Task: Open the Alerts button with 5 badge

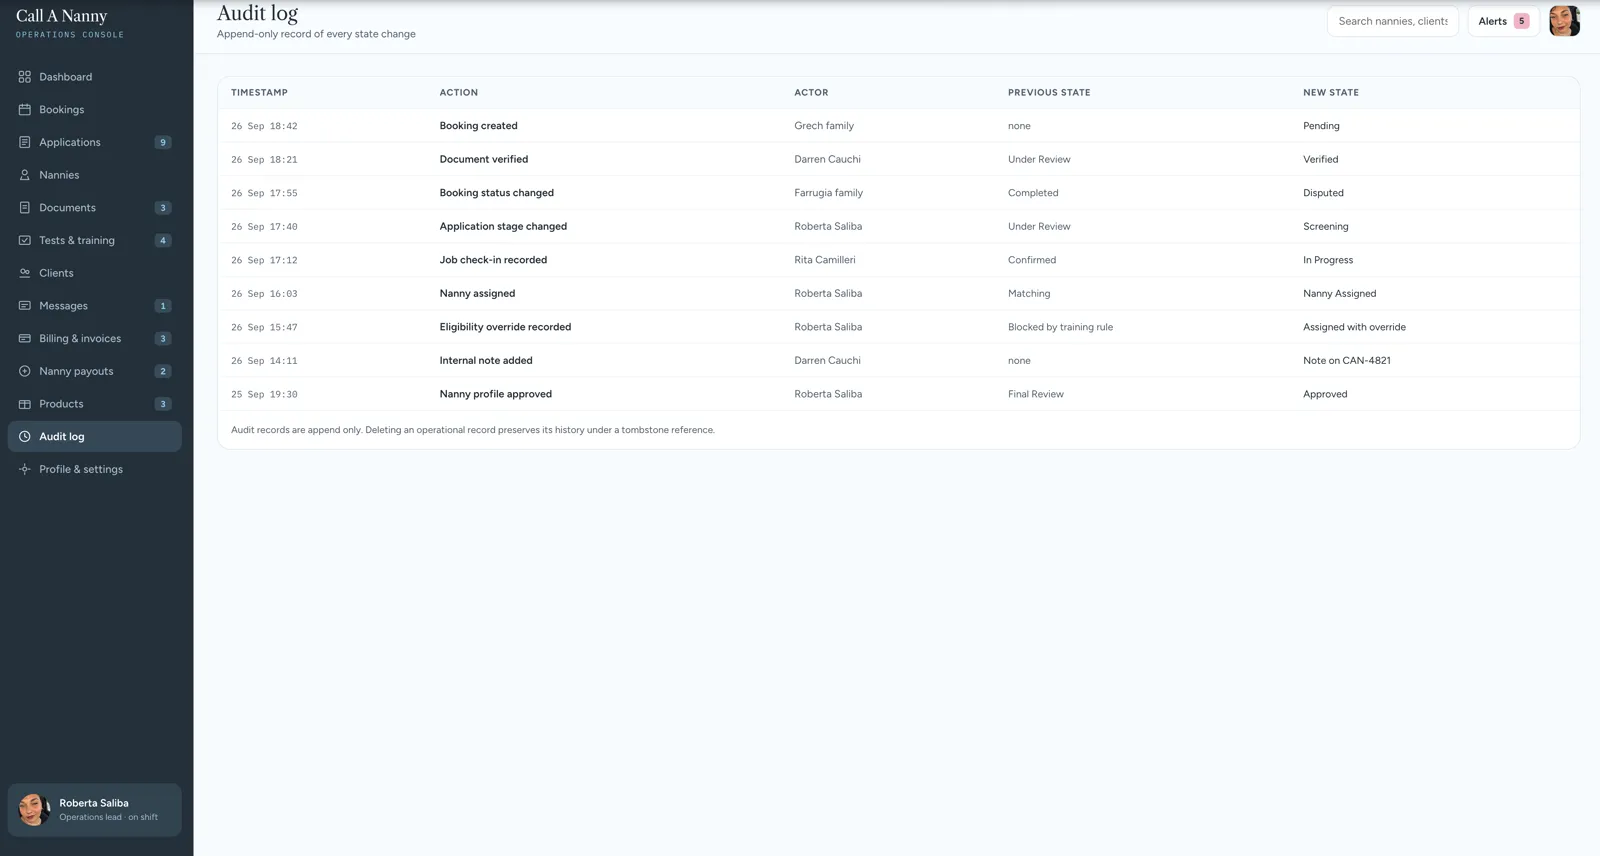Action: click(x=1503, y=21)
